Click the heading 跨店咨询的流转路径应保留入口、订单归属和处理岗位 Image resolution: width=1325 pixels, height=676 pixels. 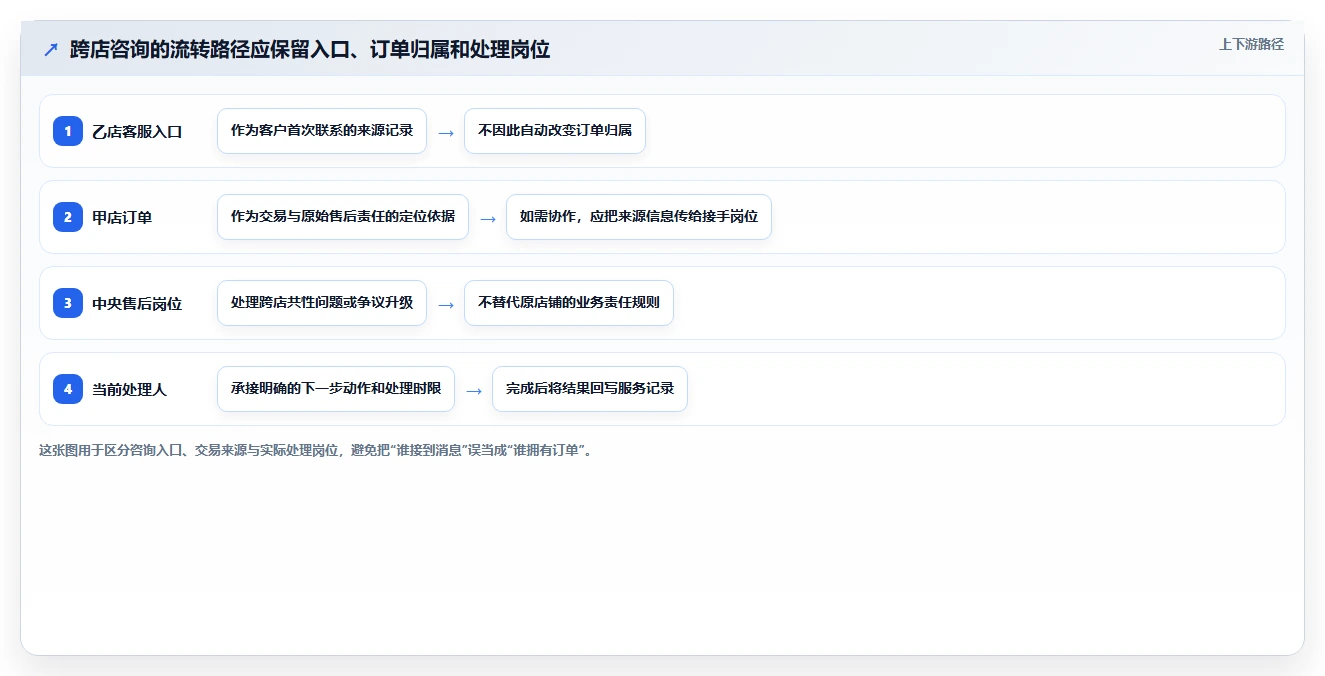(x=310, y=49)
